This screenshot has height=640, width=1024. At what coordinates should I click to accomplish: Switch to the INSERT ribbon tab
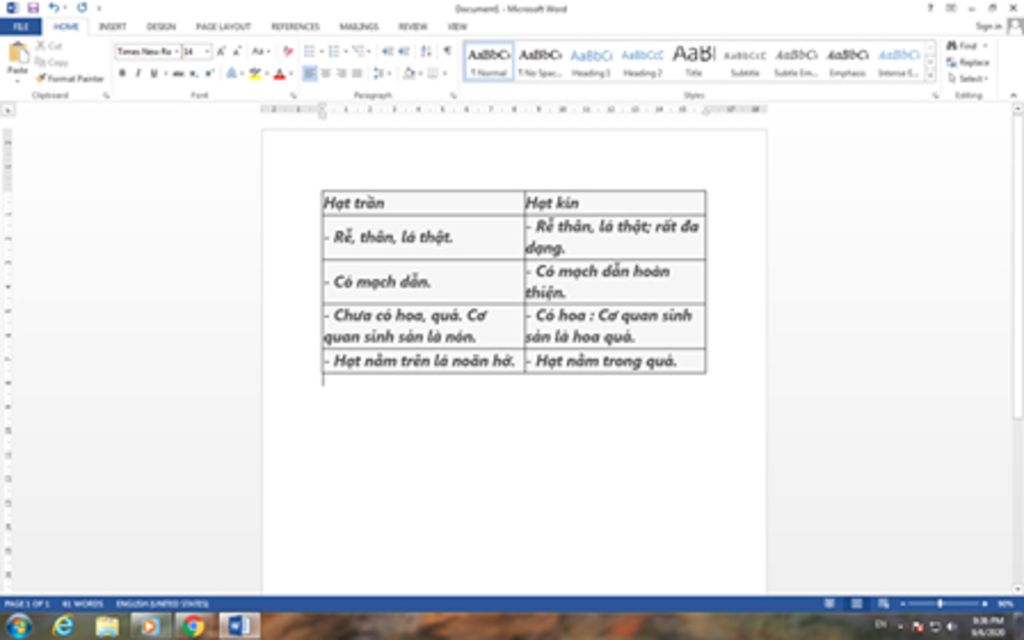click(x=112, y=27)
